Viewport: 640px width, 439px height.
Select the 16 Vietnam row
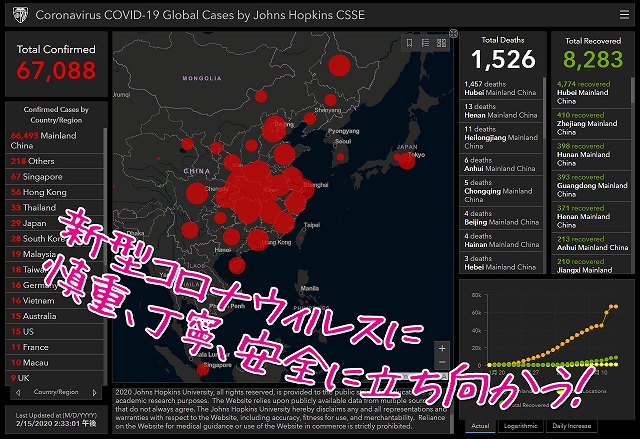[x=54, y=301]
